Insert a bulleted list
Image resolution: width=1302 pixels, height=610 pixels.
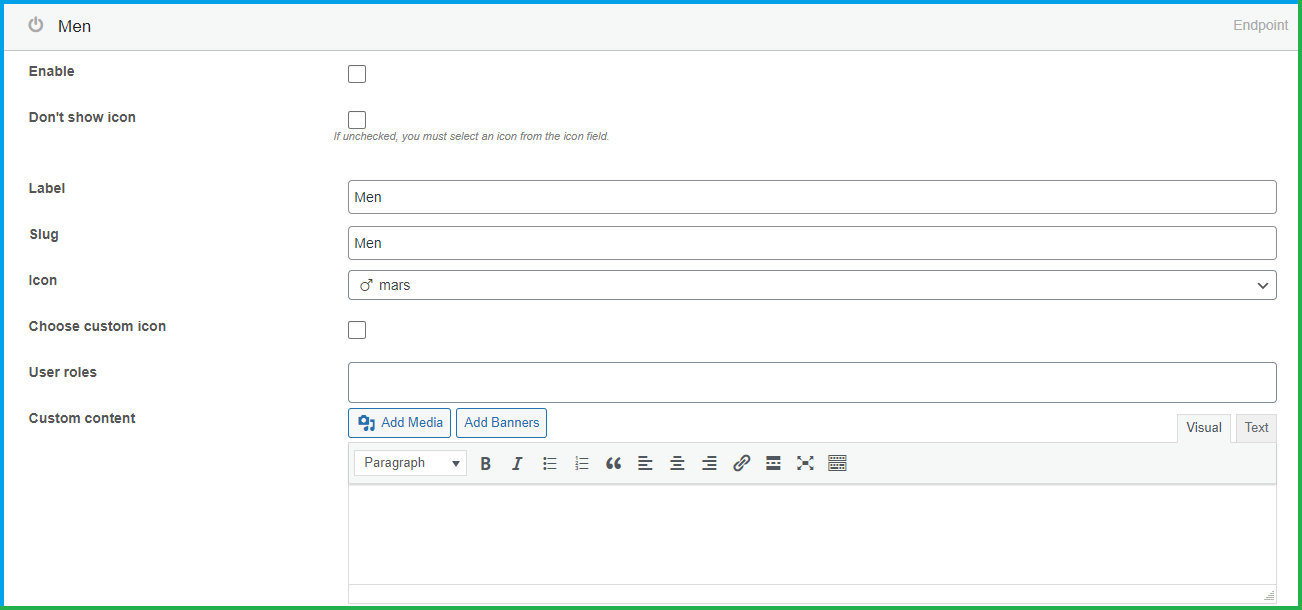coord(549,463)
